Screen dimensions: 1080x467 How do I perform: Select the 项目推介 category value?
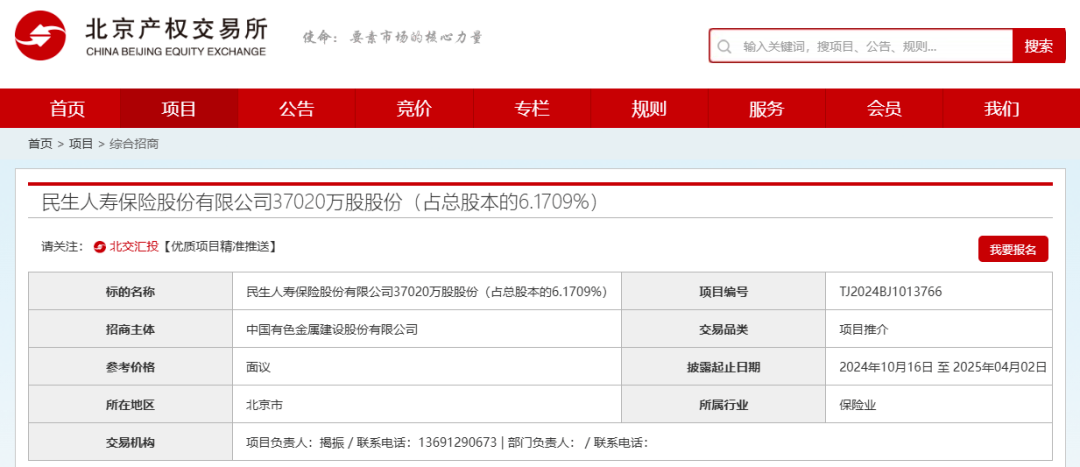[x=864, y=329]
